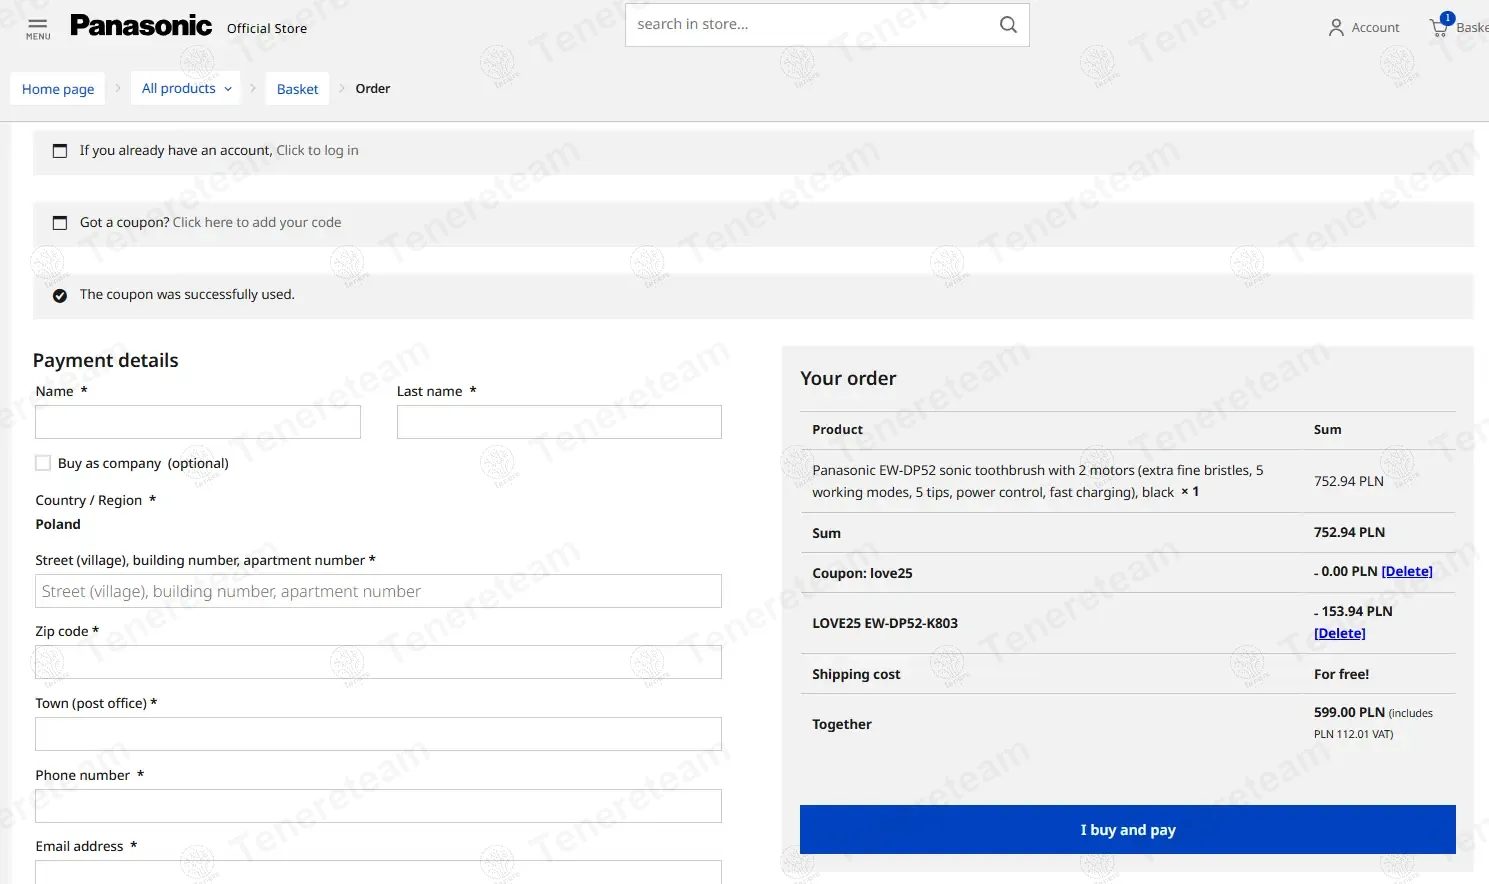
Task: Focus the Phone number input field
Action: click(x=378, y=806)
